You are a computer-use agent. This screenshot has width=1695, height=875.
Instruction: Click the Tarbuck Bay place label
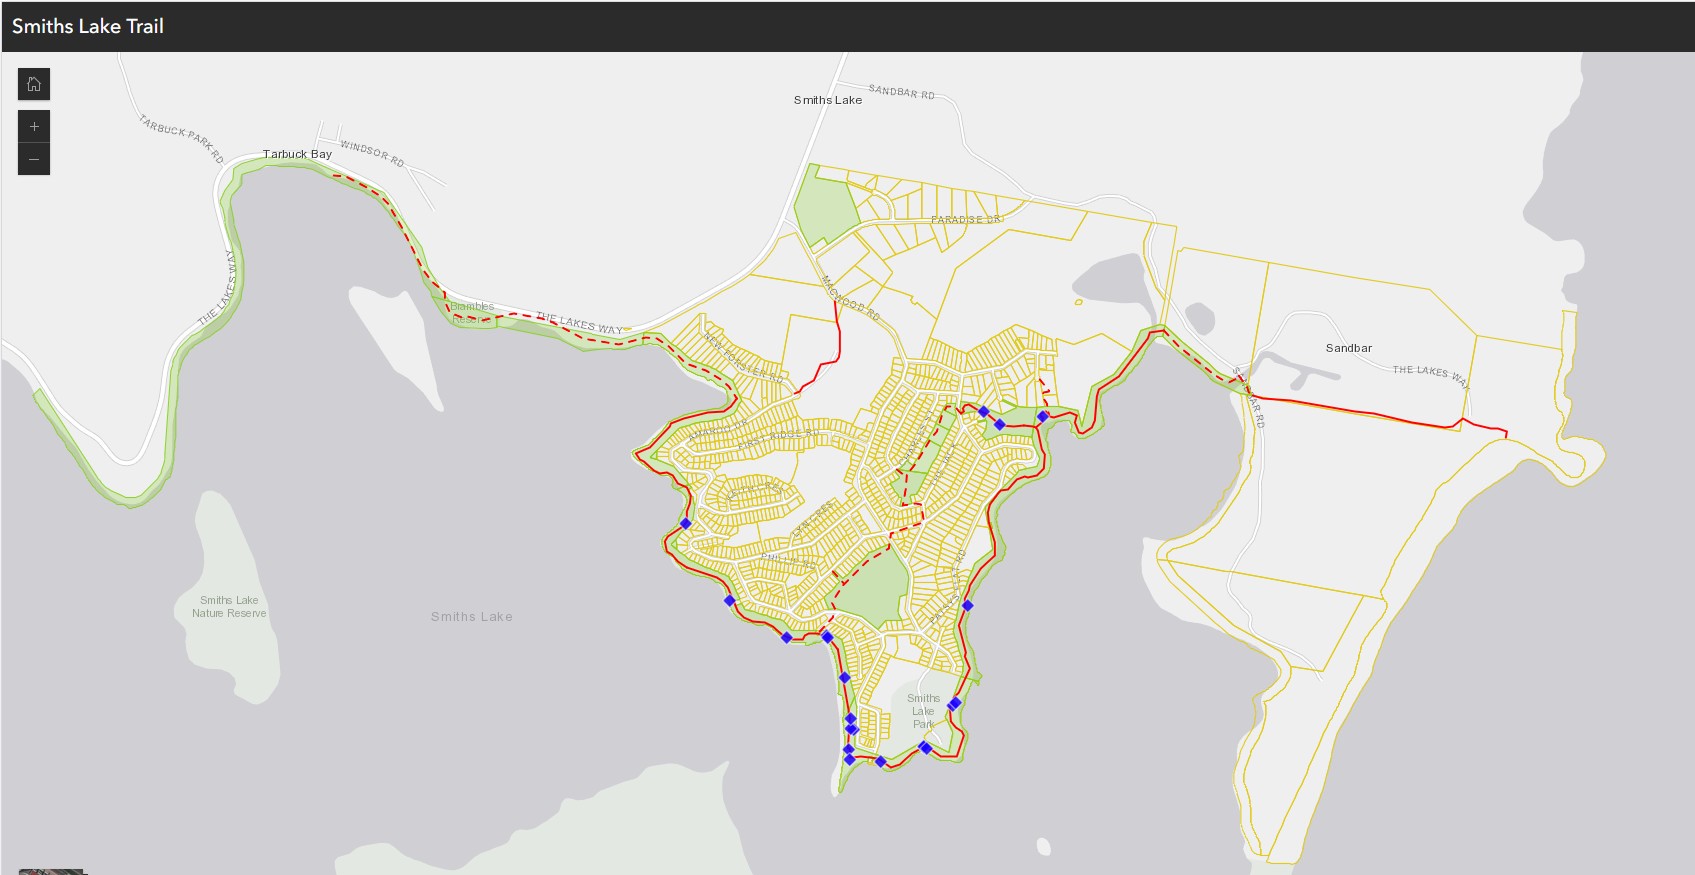tap(297, 154)
